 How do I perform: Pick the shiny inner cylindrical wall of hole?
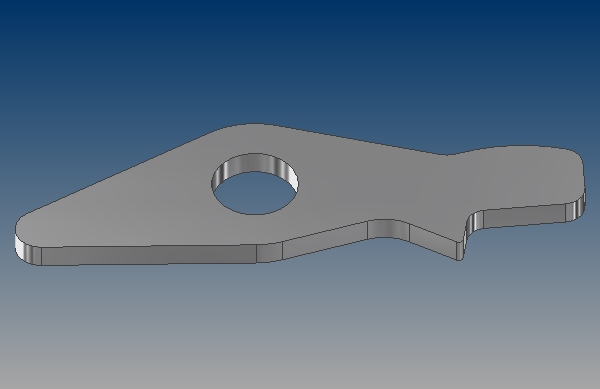click(254, 163)
